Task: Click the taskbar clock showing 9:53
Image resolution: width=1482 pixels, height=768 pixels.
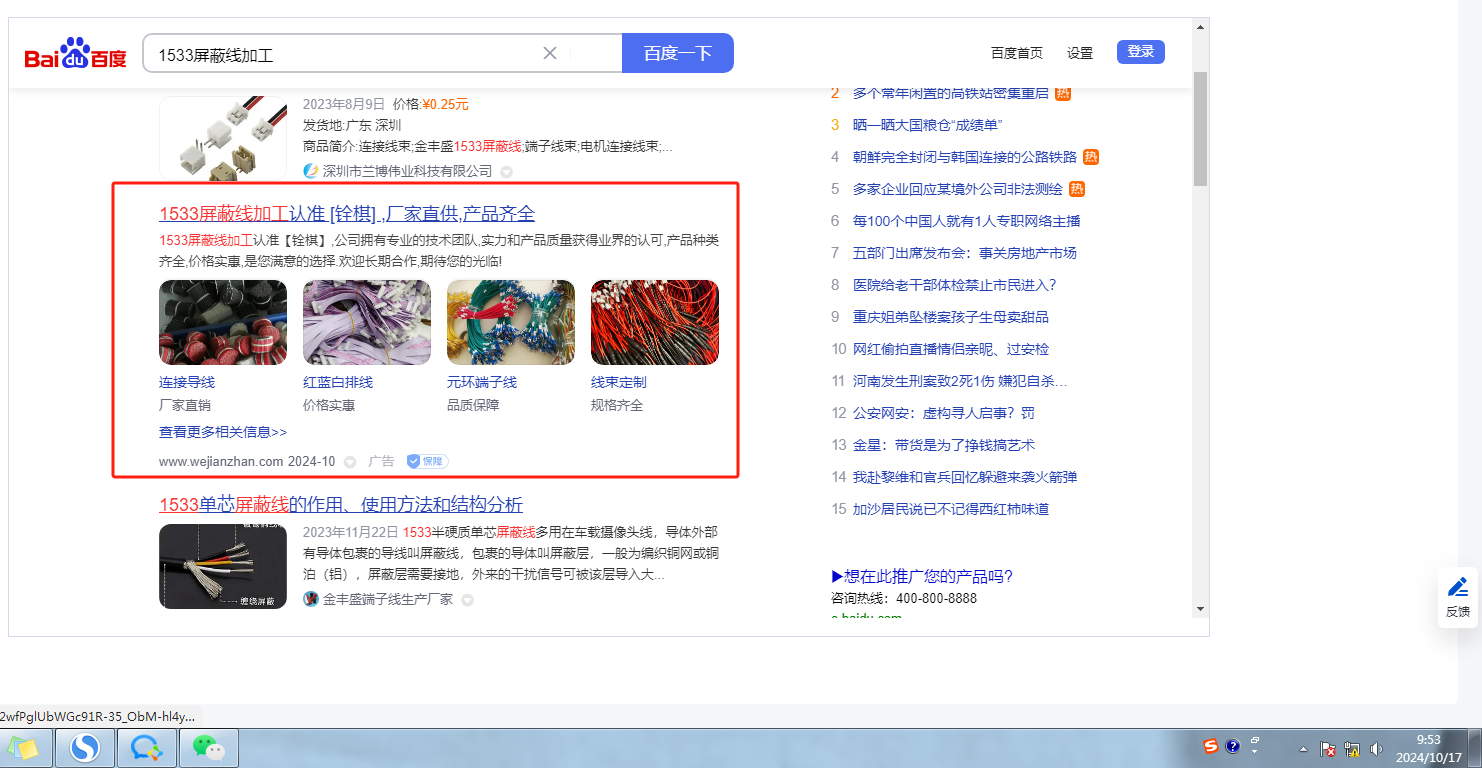Action: click(1428, 748)
